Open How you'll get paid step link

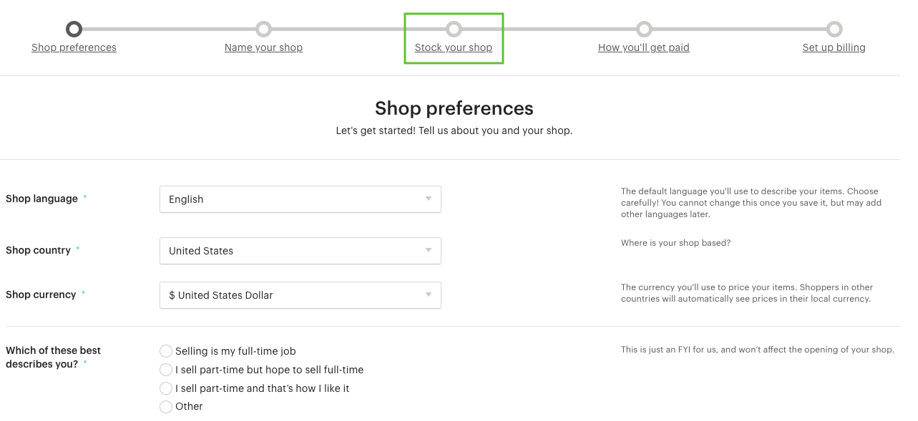(644, 47)
